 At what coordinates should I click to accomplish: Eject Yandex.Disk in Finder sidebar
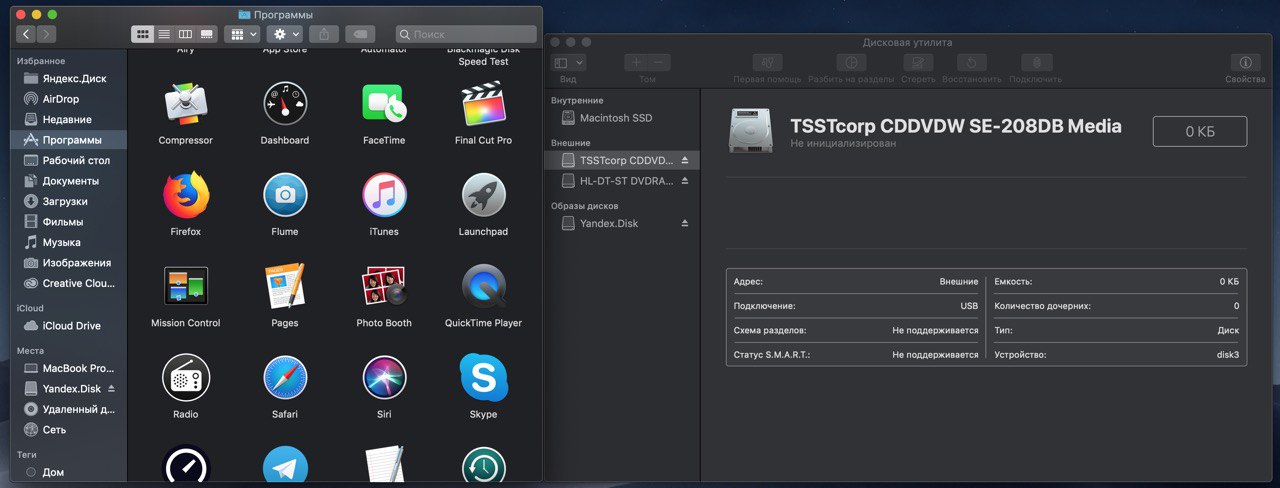(x=112, y=388)
